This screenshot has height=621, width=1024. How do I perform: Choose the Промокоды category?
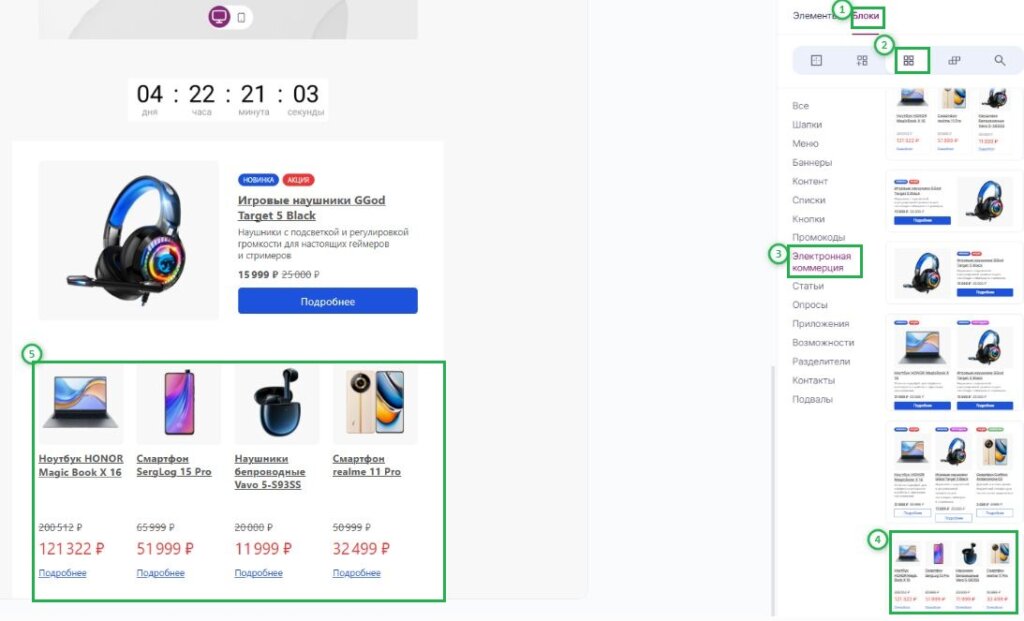point(818,238)
